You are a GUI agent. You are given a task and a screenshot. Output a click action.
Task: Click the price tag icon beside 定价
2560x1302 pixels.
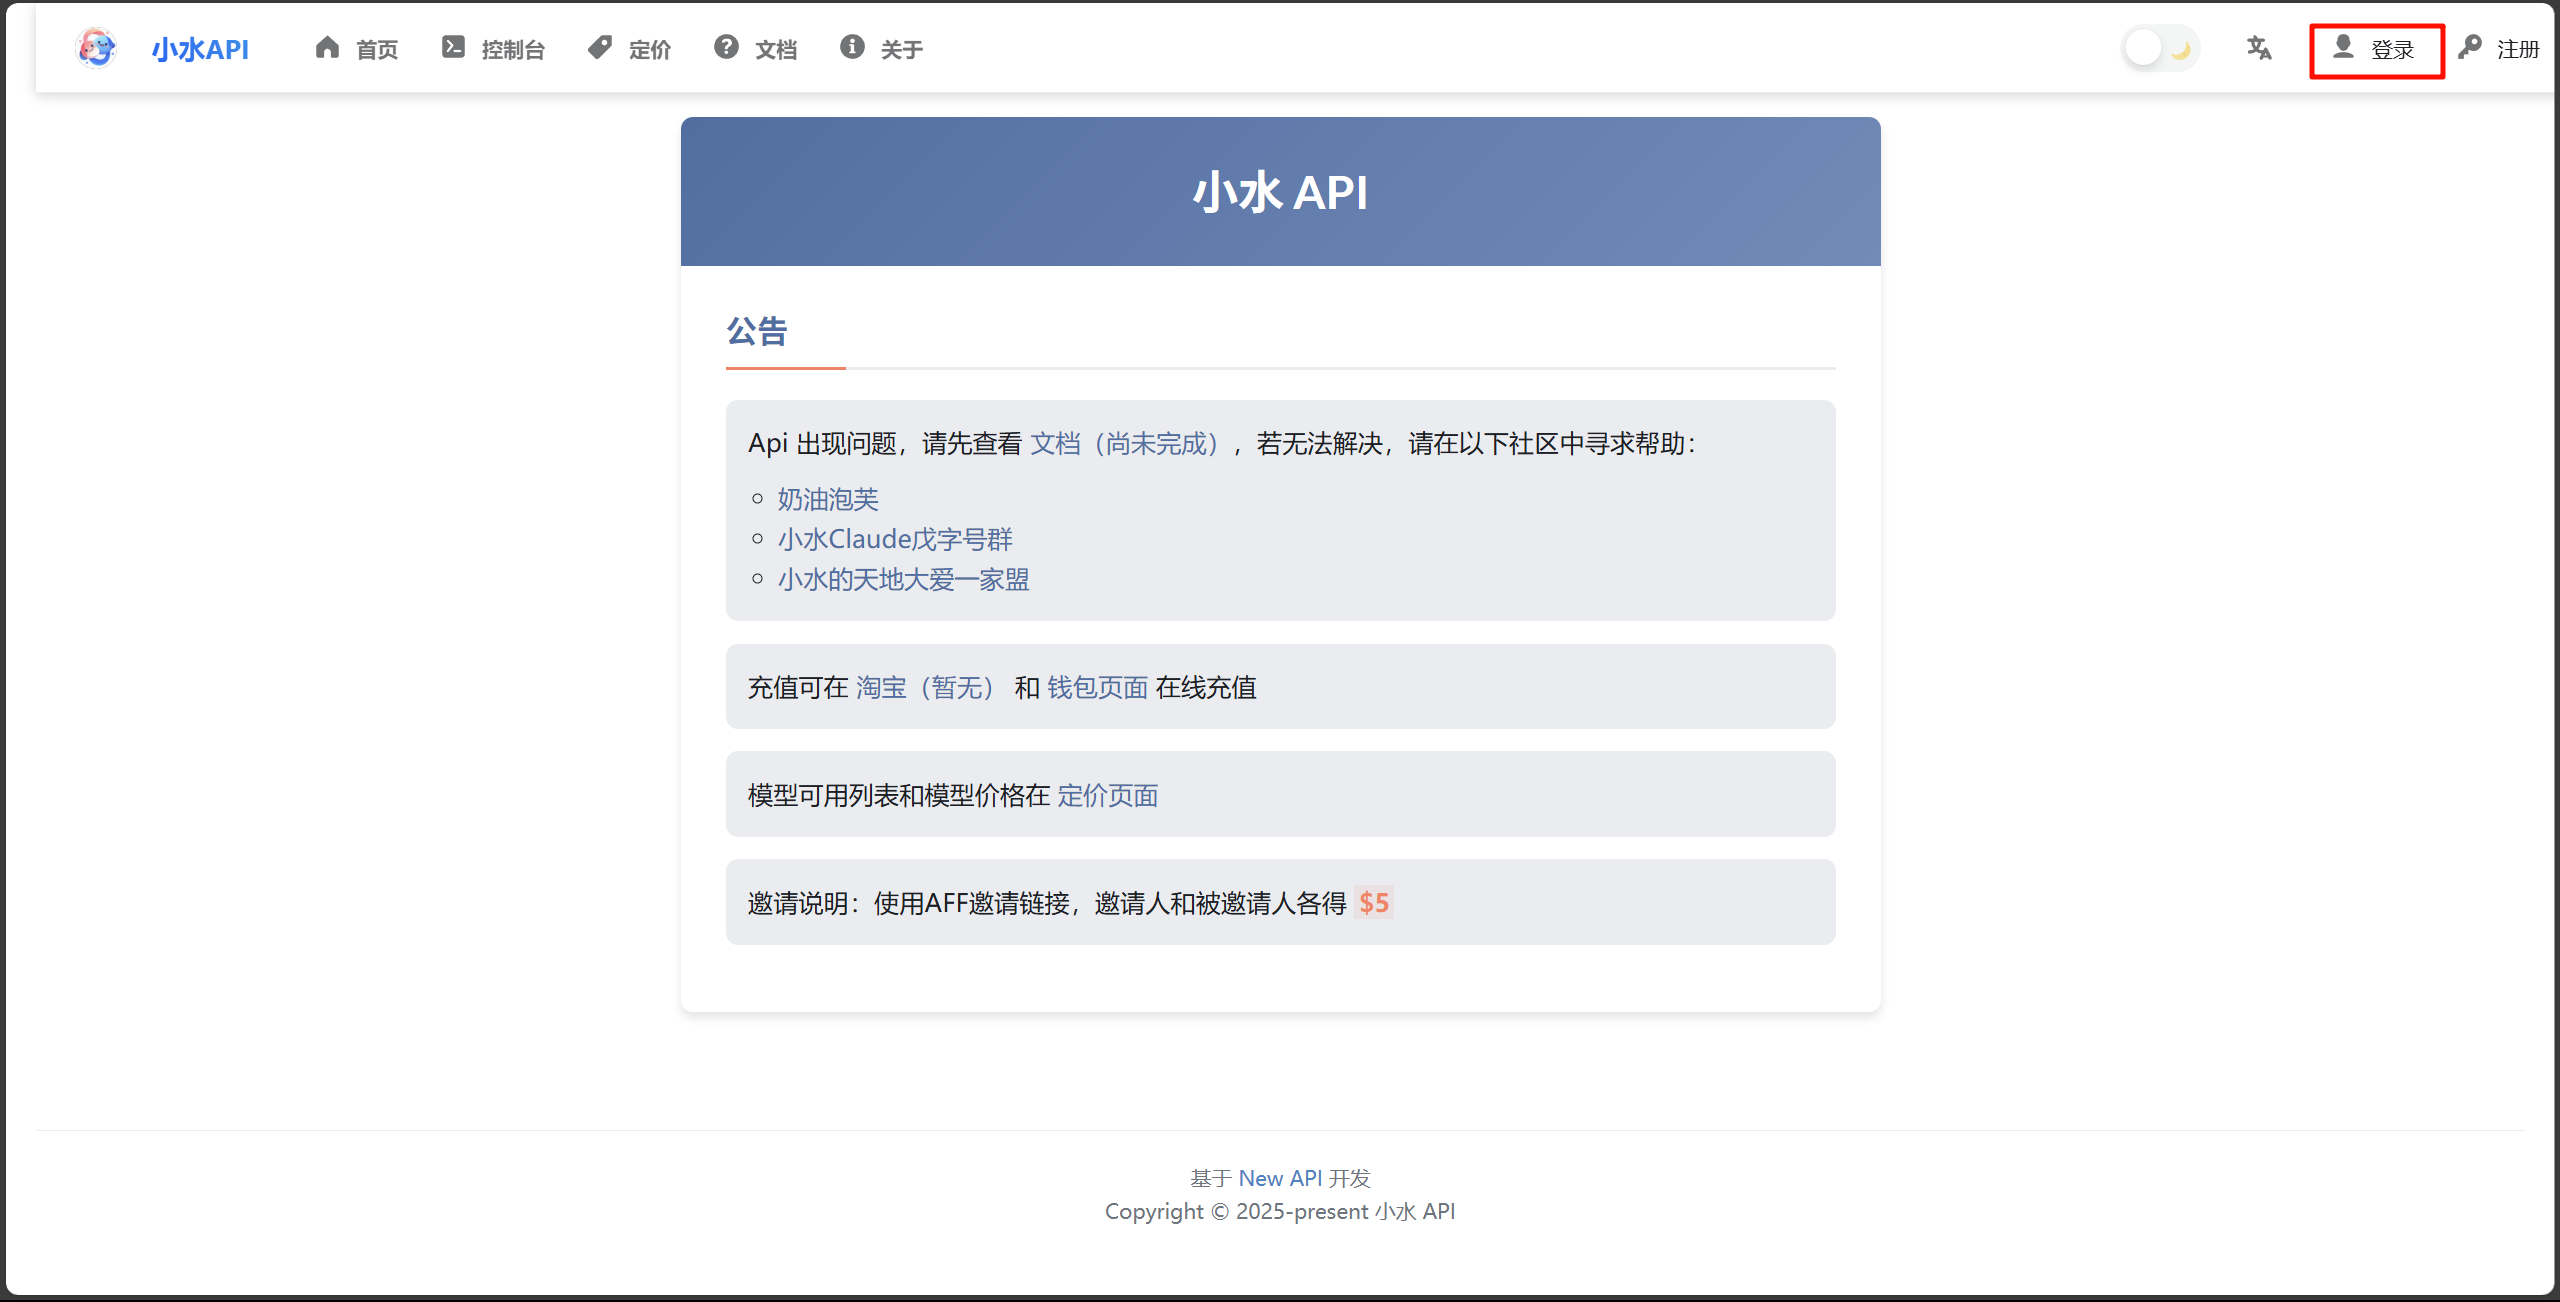pos(600,48)
